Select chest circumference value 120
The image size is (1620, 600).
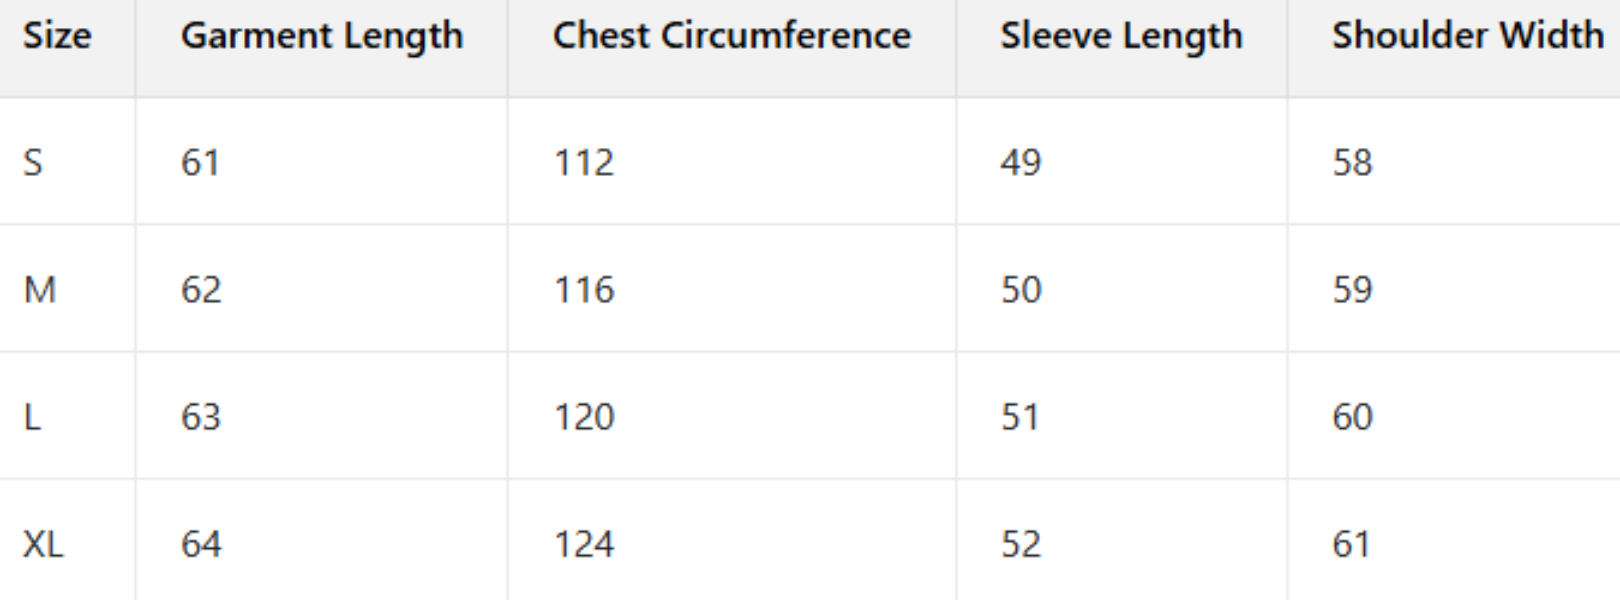(584, 417)
